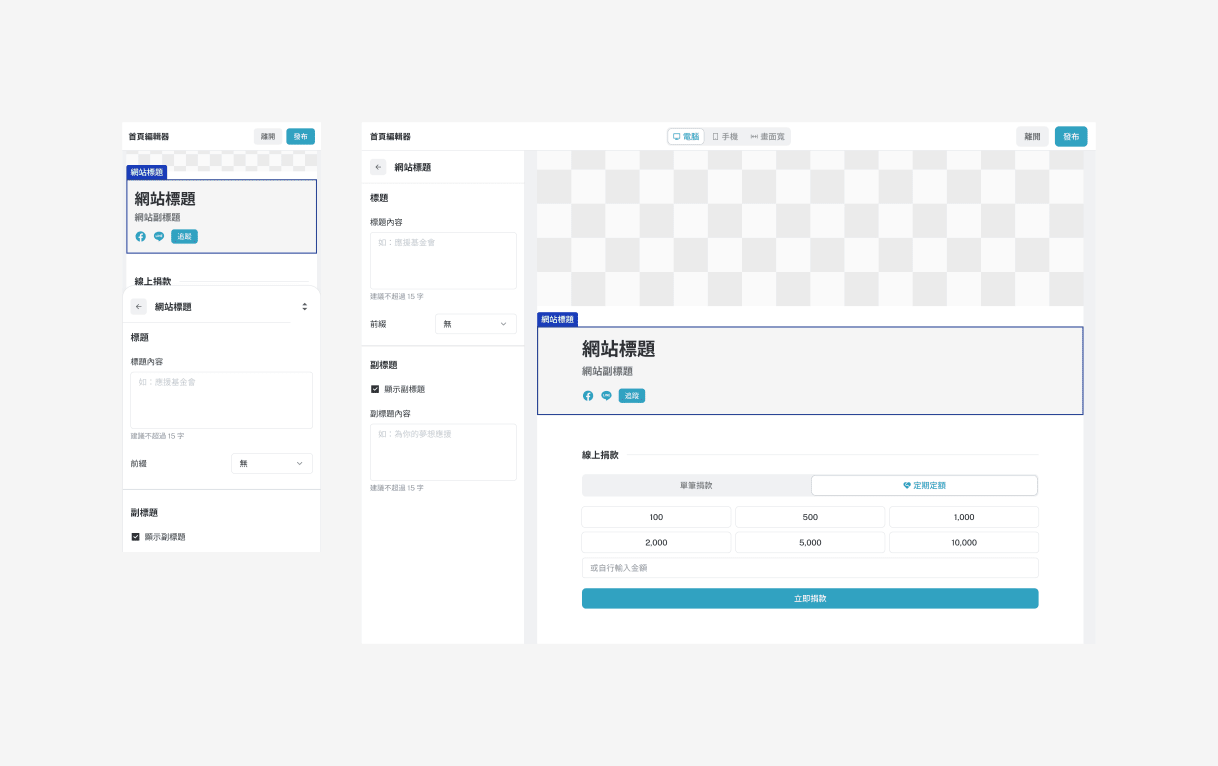Image resolution: width=1218 pixels, height=766 pixels.
Task: Open the 前綴 dropdown in the desktop sidebar
Action: pyautogui.click(x=476, y=324)
